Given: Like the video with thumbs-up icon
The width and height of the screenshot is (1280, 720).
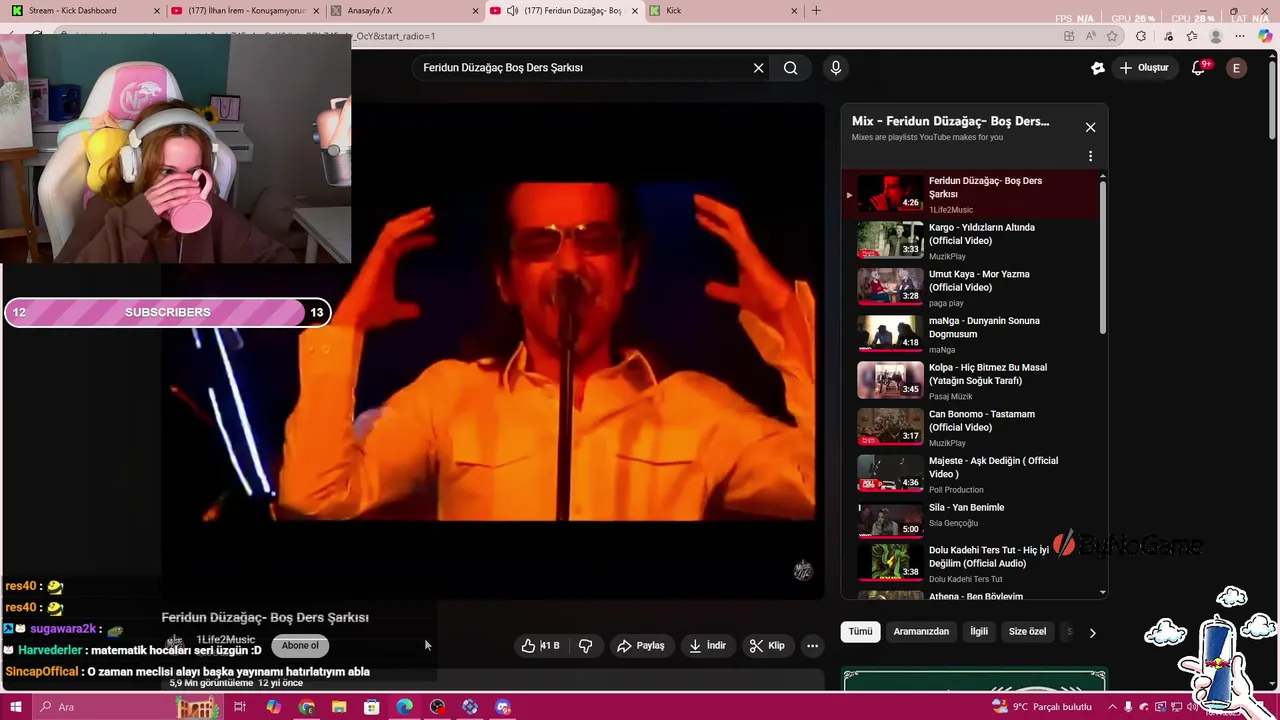Looking at the screenshot, I should [540, 646].
